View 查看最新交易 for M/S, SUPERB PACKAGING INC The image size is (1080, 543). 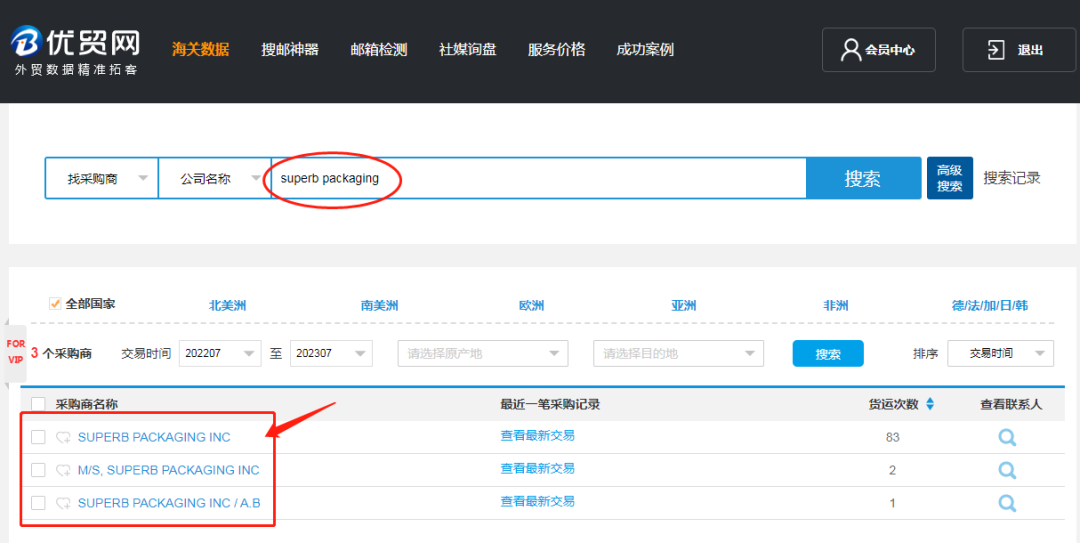point(538,469)
